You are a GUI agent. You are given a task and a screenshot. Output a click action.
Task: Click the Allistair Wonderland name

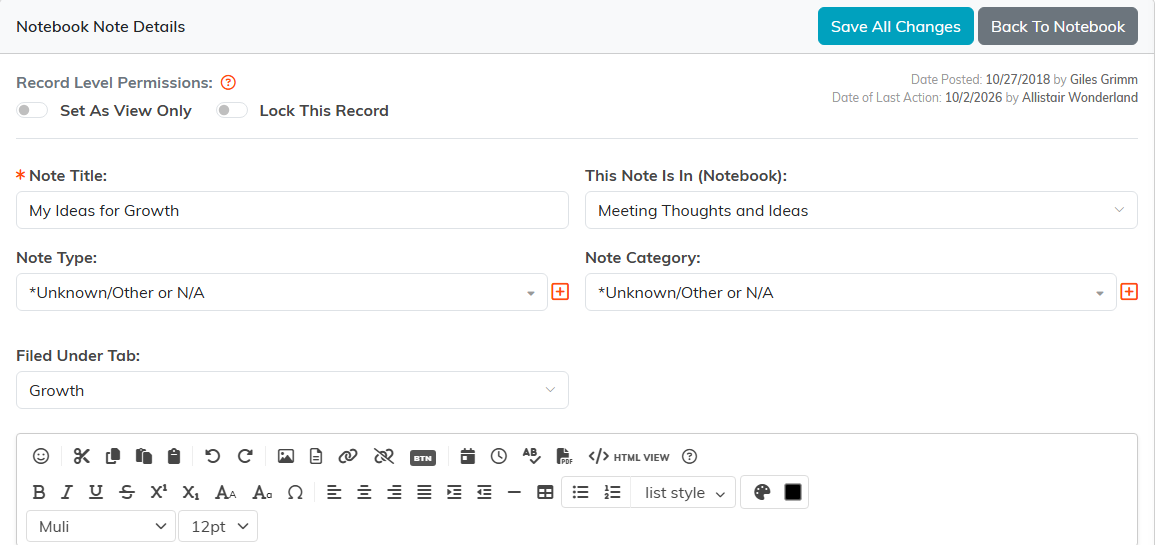(1080, 97)
